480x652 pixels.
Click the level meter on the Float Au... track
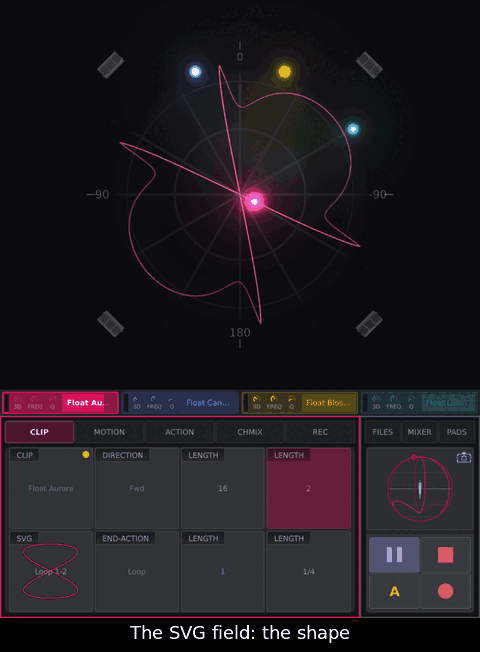coord(6,403)
